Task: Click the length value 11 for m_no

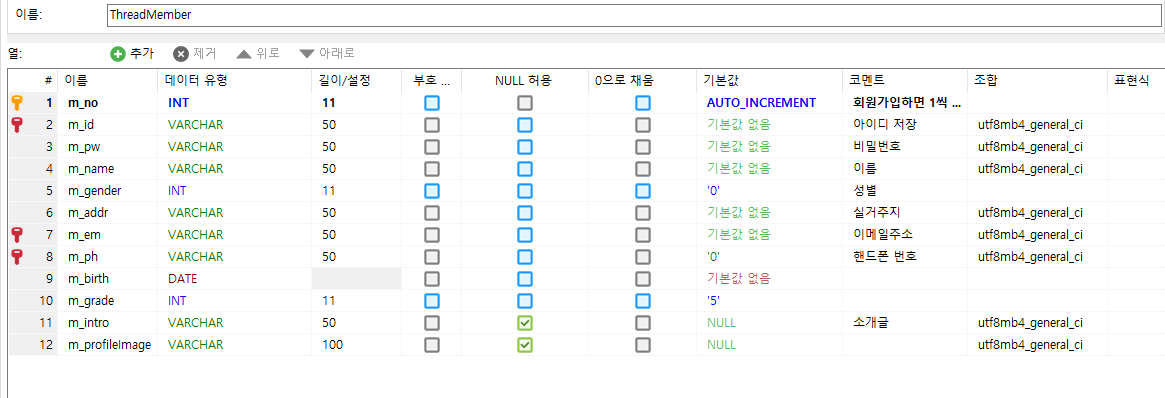Action: (x=328, y=102)
